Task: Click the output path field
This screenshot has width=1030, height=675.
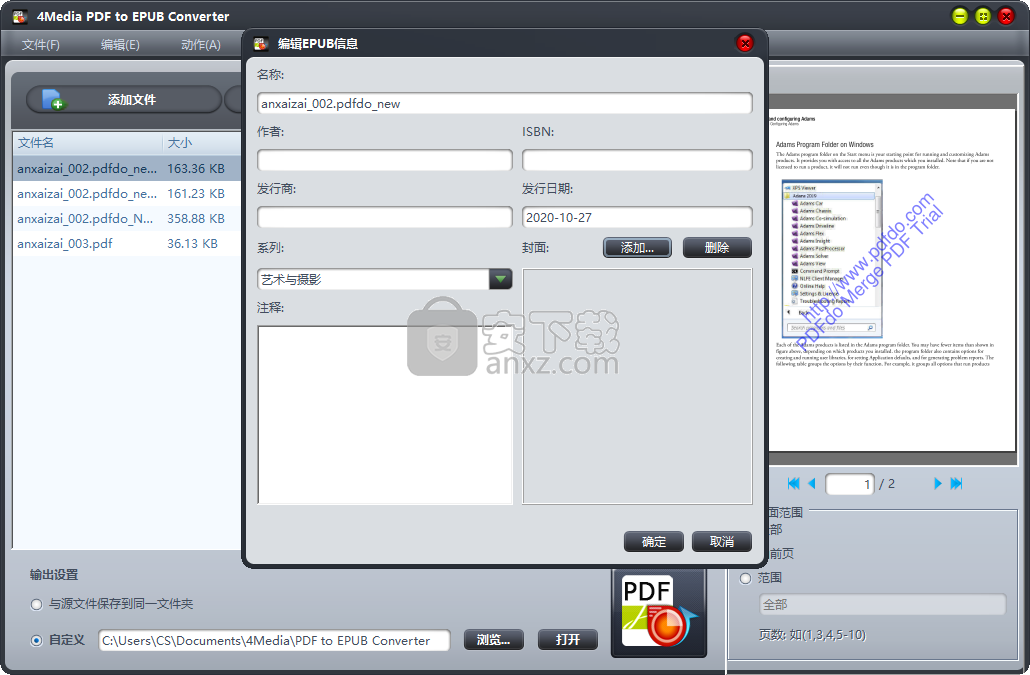Action: point(275,640)
